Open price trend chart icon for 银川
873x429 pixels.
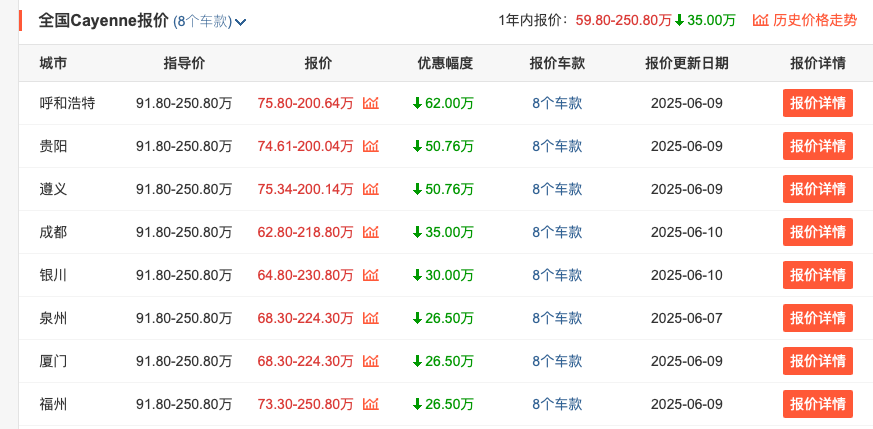coord(371,275)
